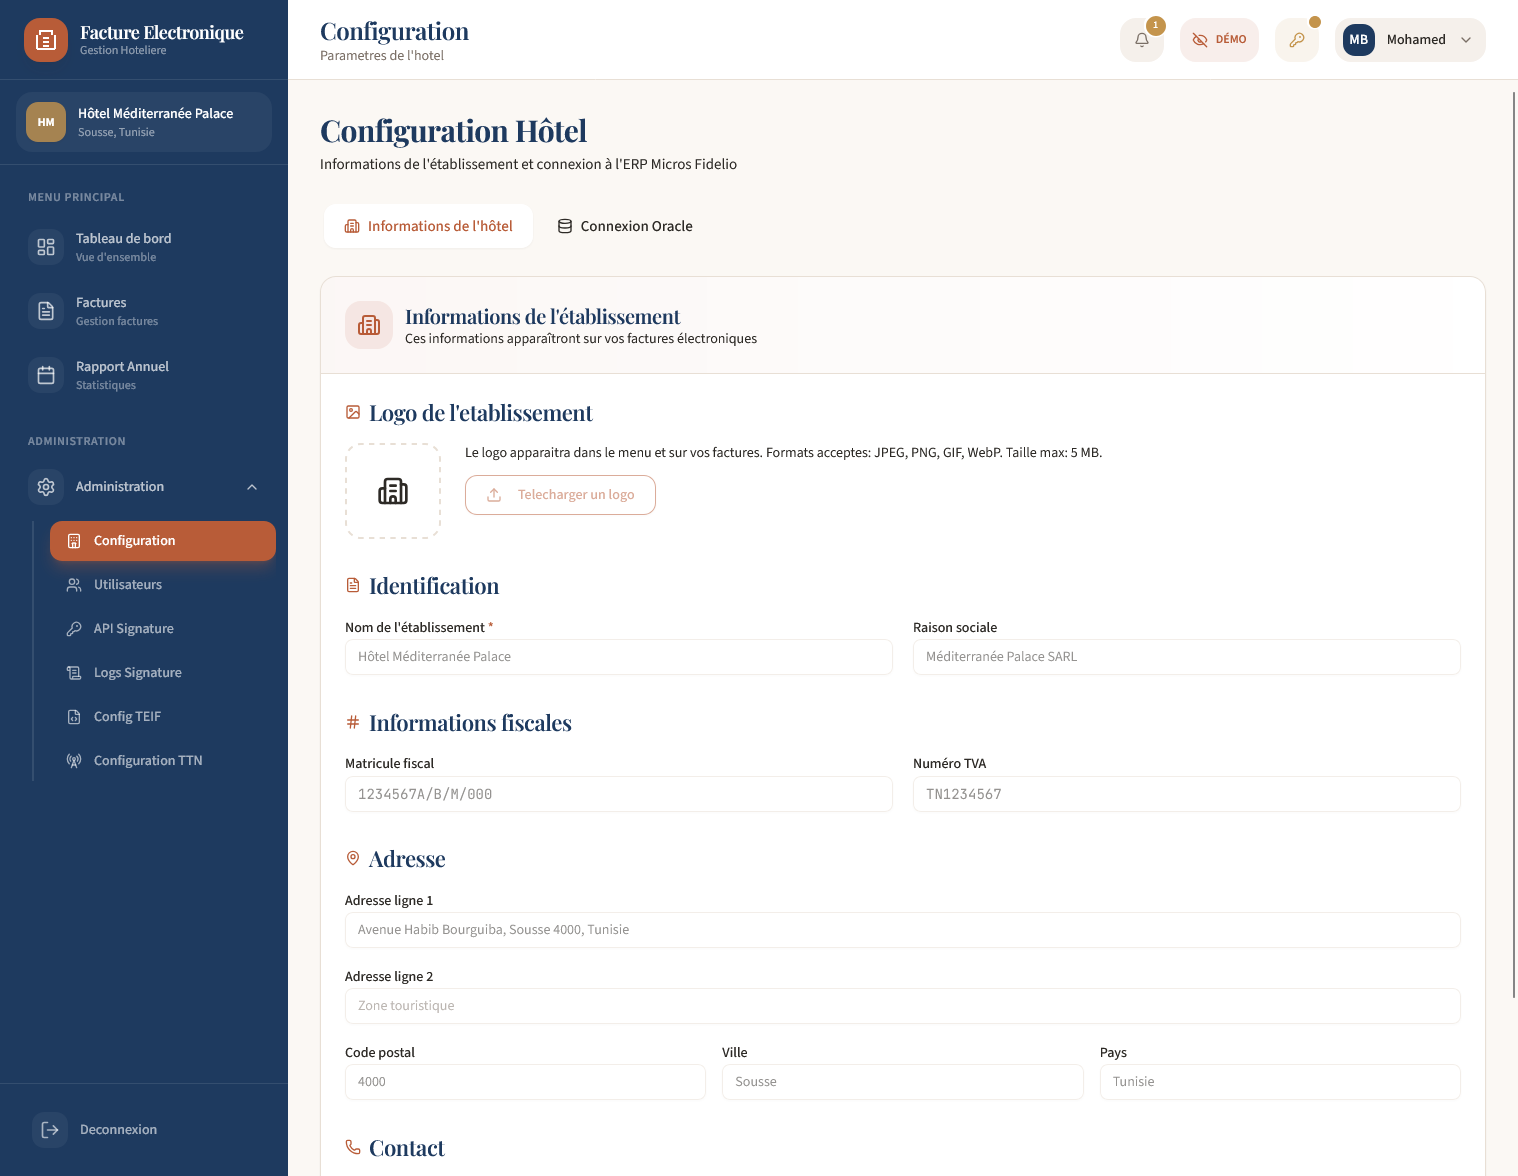Click the Telecharger un logo button
The height and width of the screenshot is (1176, 1518).
560,495
